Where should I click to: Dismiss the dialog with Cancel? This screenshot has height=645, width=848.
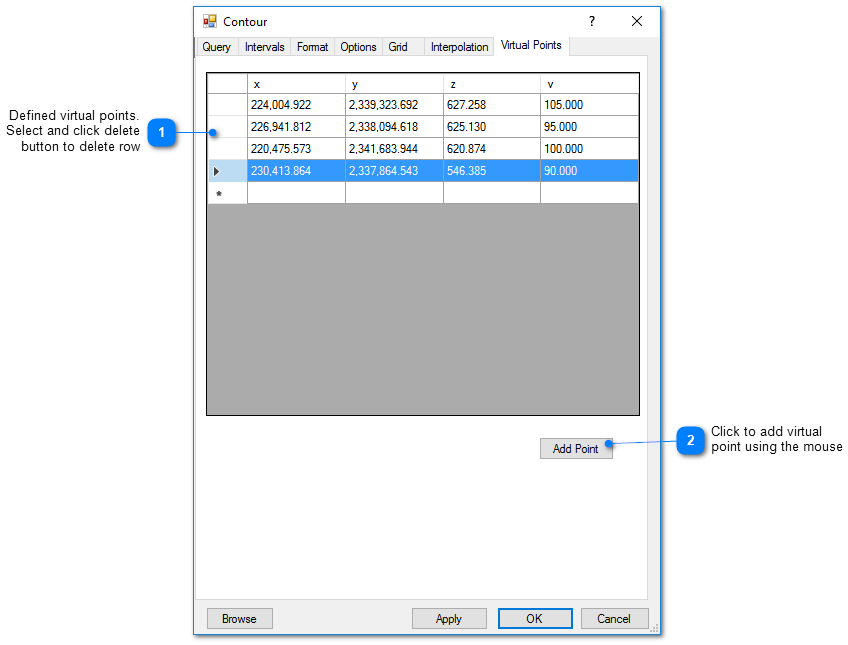614,618
